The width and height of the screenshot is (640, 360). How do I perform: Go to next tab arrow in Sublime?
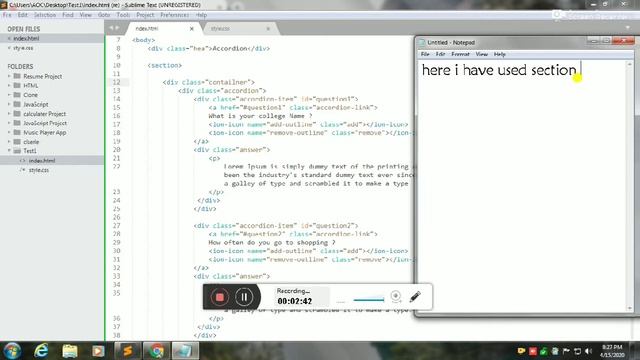118,28
